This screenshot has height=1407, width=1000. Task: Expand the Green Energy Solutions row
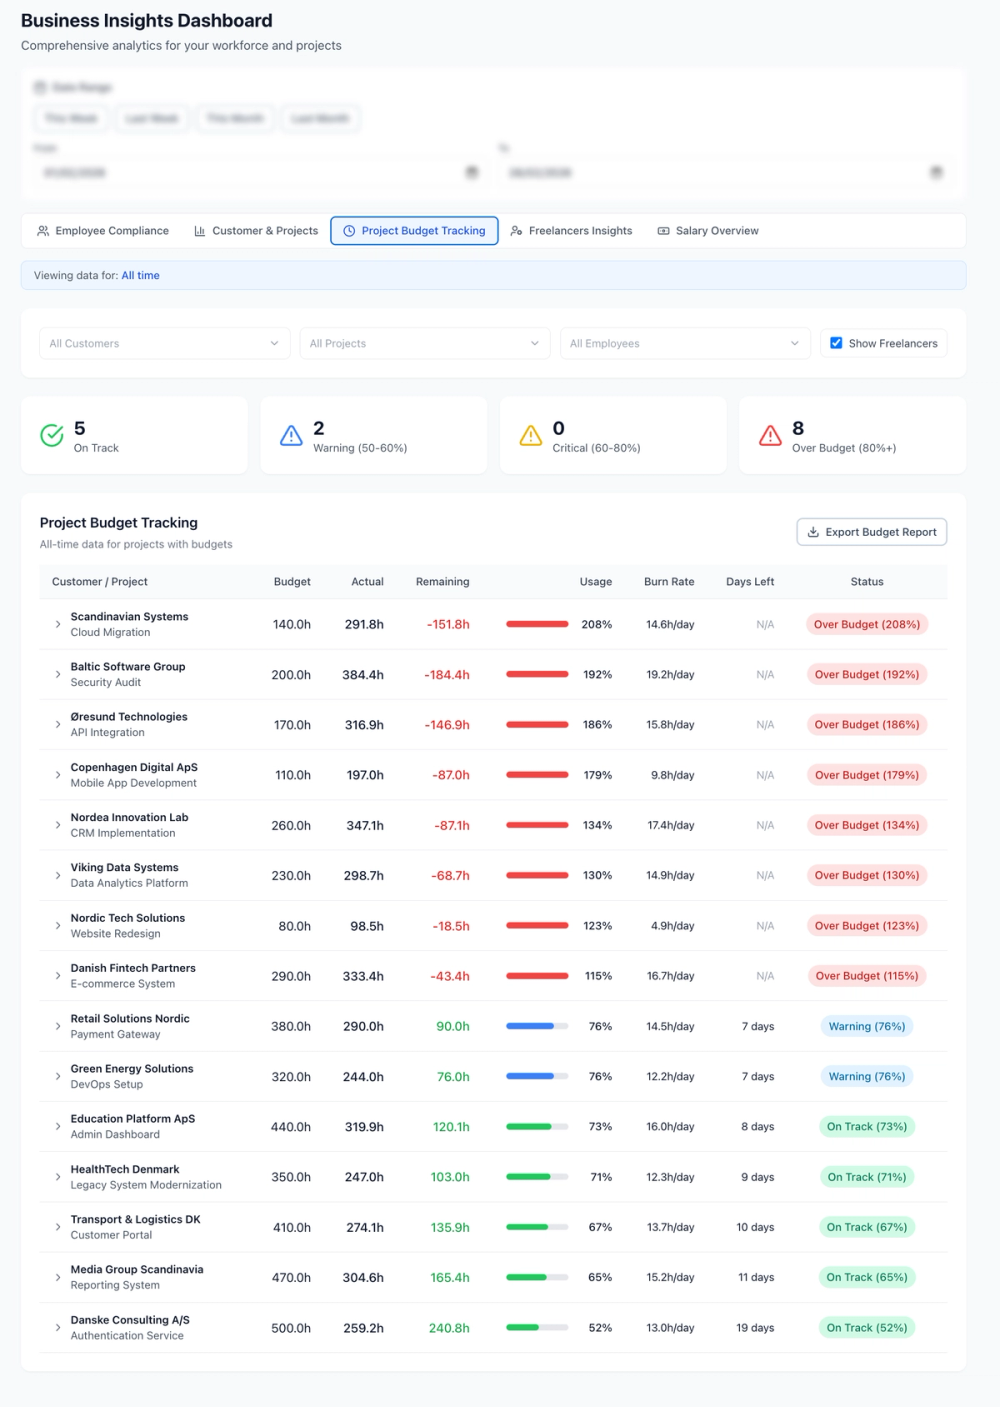click(58, 1076)
